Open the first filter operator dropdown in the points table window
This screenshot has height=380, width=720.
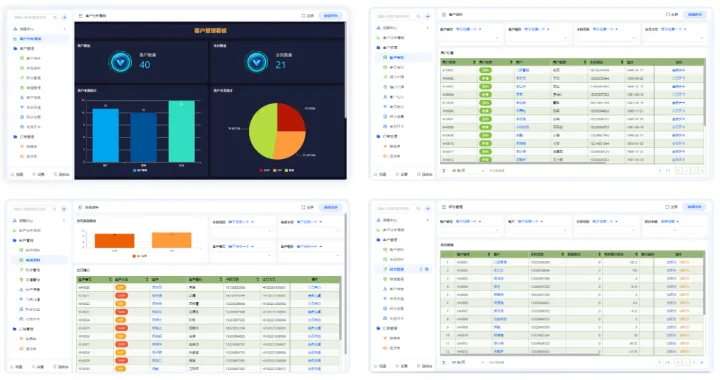click(x=468, y=222)
